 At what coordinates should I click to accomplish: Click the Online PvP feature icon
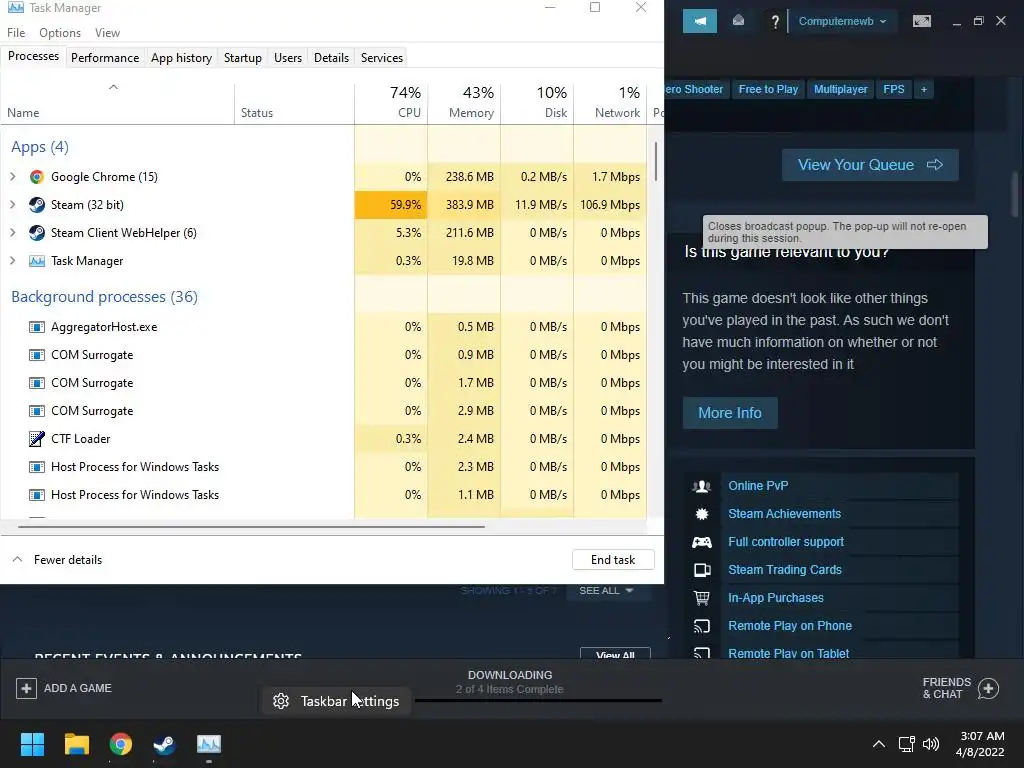pos(702,486)
